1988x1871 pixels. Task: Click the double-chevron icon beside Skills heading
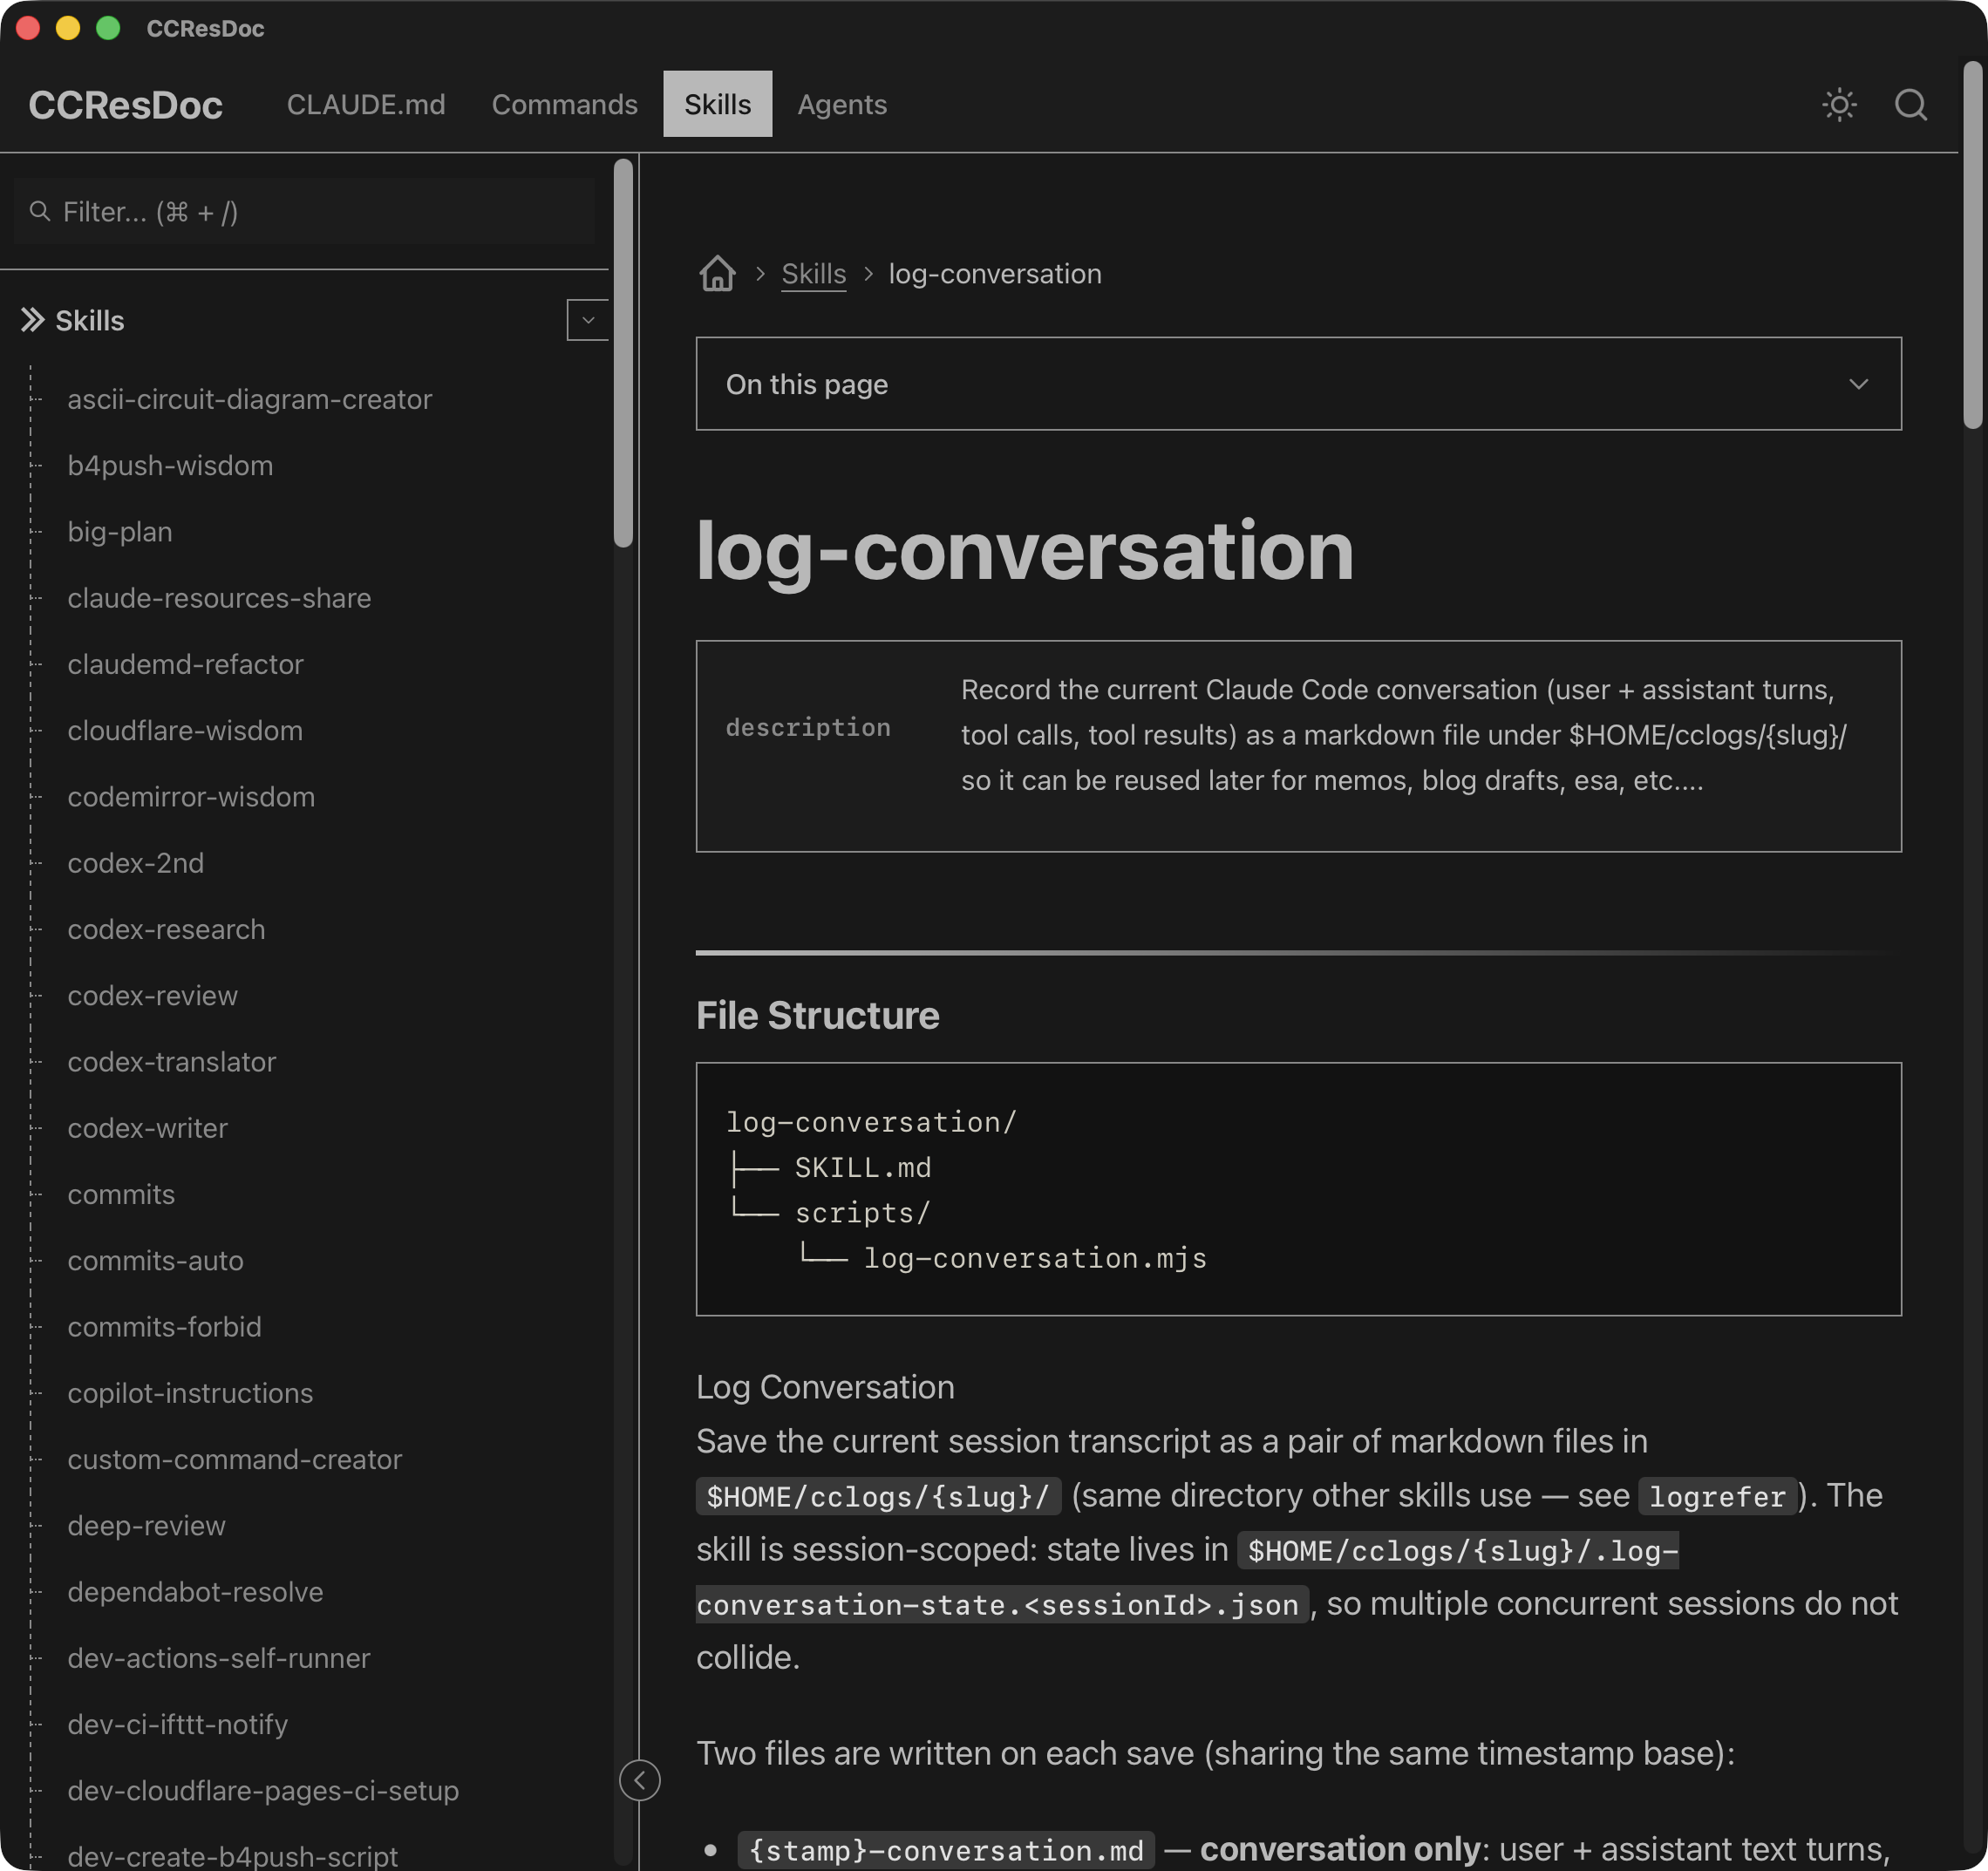(33, 320)
